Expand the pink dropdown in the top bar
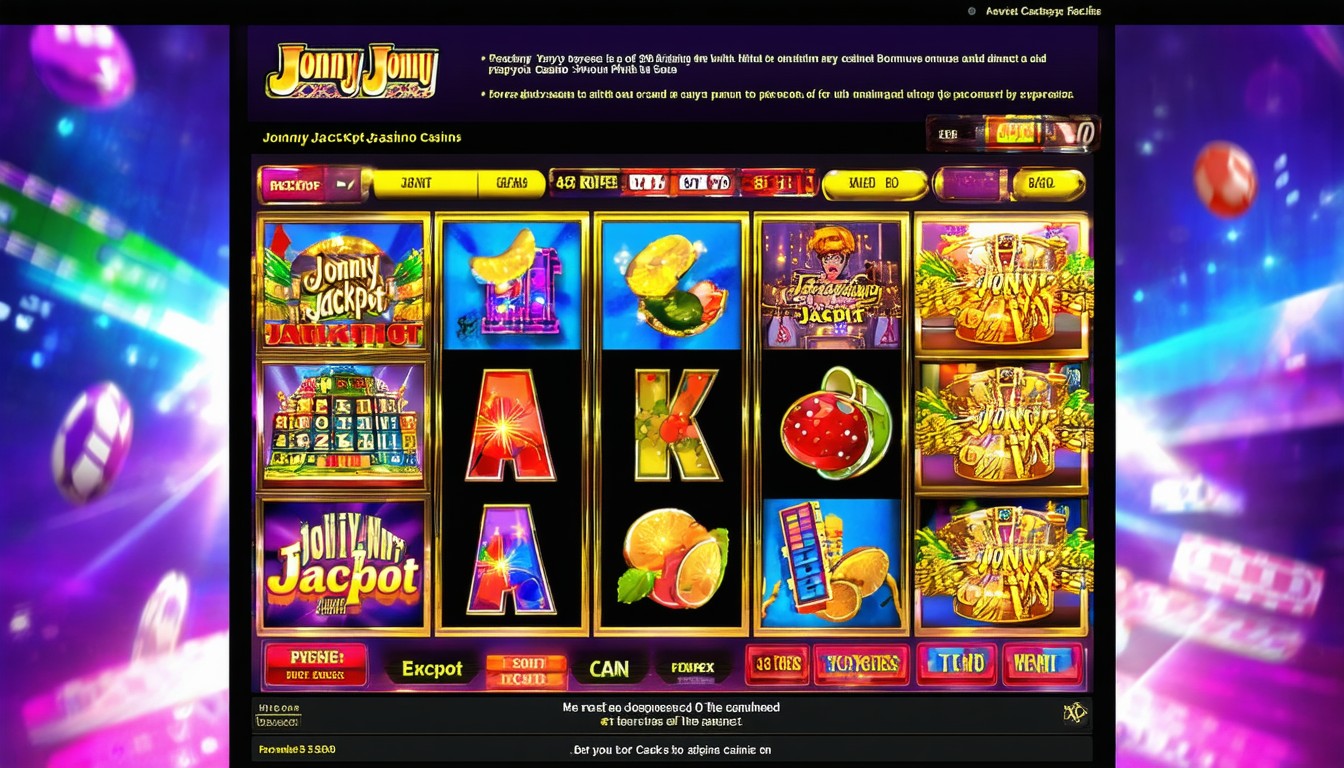Viewport: 1344px width, 768px height. click(x=310, y=184)
